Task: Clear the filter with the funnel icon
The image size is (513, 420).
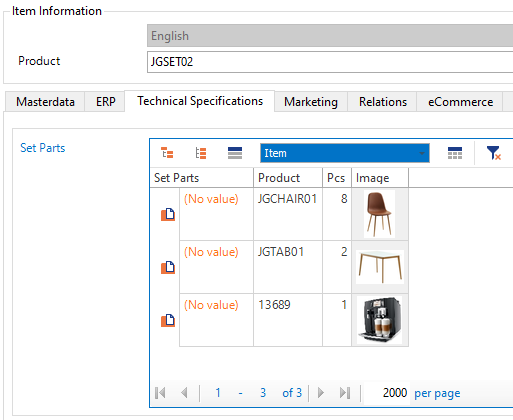Action: coord(494,153)
